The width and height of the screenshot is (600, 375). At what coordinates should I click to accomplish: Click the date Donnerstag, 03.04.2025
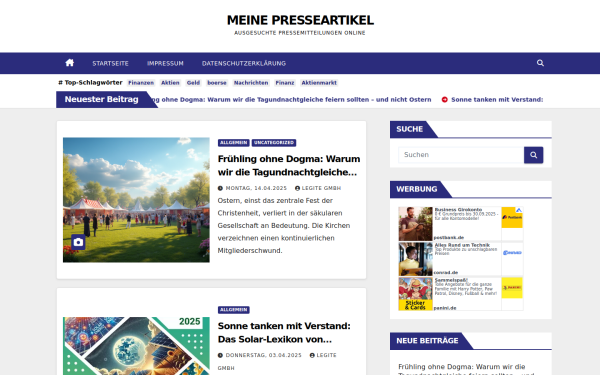[263, 355]
